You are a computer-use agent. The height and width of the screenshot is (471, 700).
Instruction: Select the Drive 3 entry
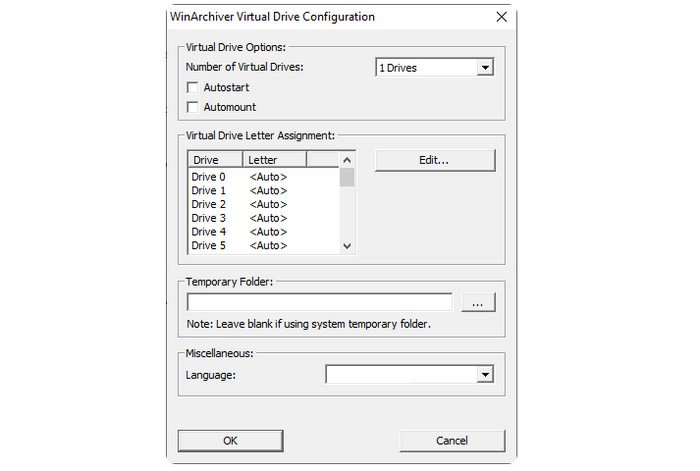[x=209, y=218]
